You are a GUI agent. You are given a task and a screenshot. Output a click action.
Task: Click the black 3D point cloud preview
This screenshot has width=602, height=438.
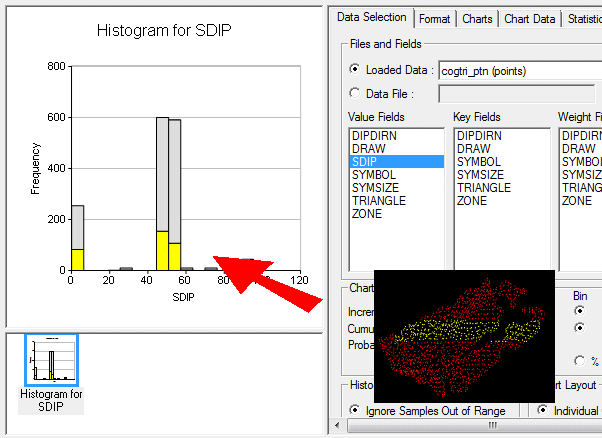pos(463,335)
